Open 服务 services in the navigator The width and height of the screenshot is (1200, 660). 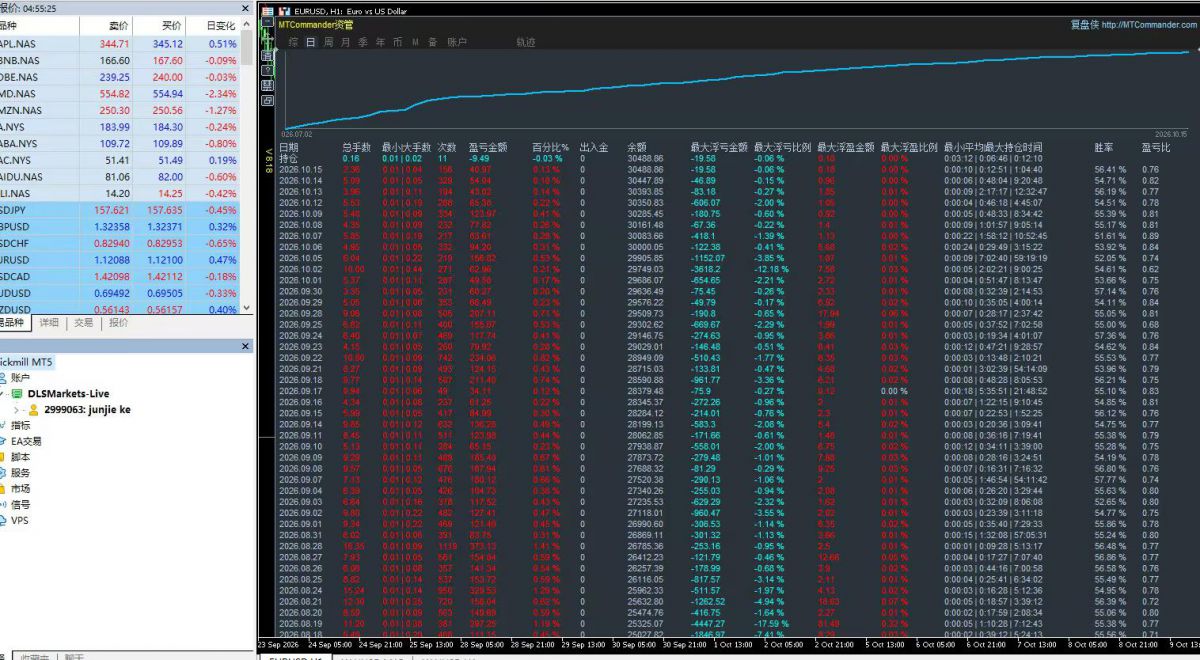[x=20, y=473]
